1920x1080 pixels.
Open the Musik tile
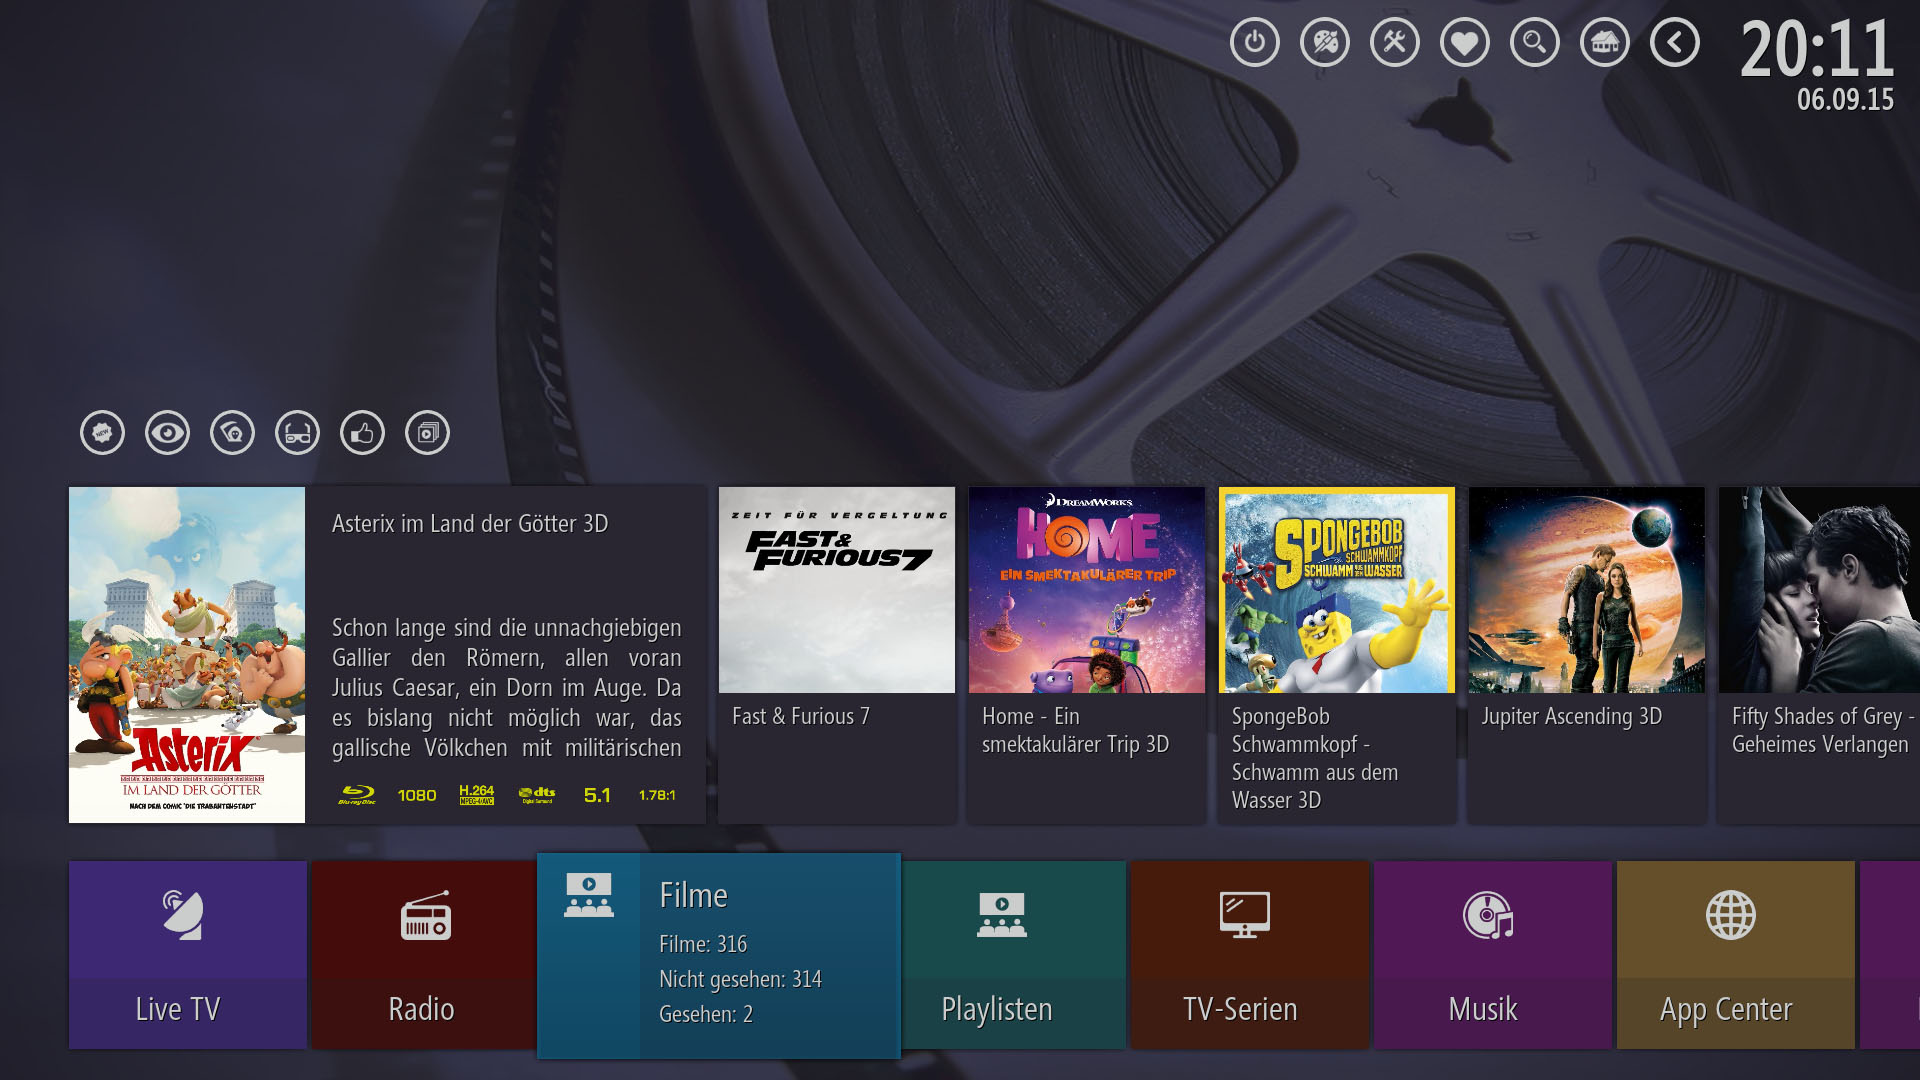click(1492, 955)
